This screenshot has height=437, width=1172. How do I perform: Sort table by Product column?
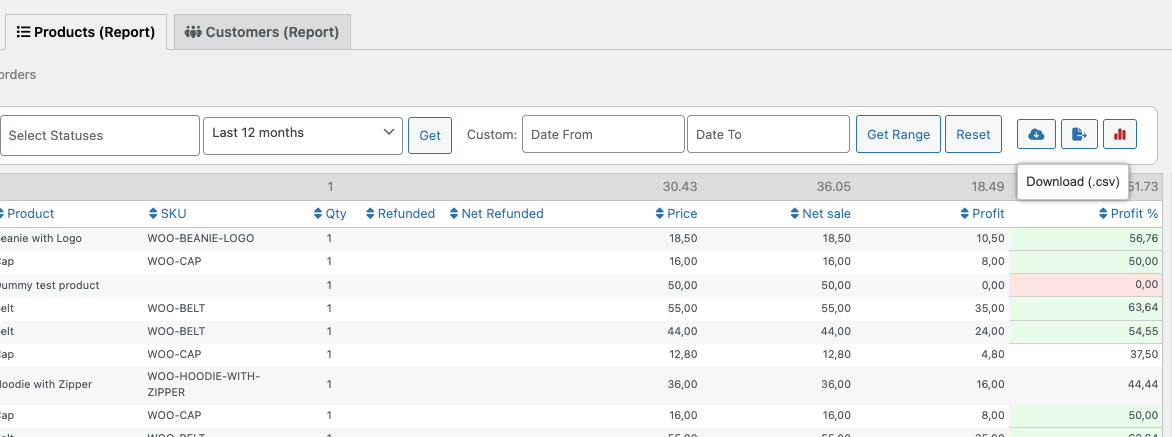click(x=30, y=213)
